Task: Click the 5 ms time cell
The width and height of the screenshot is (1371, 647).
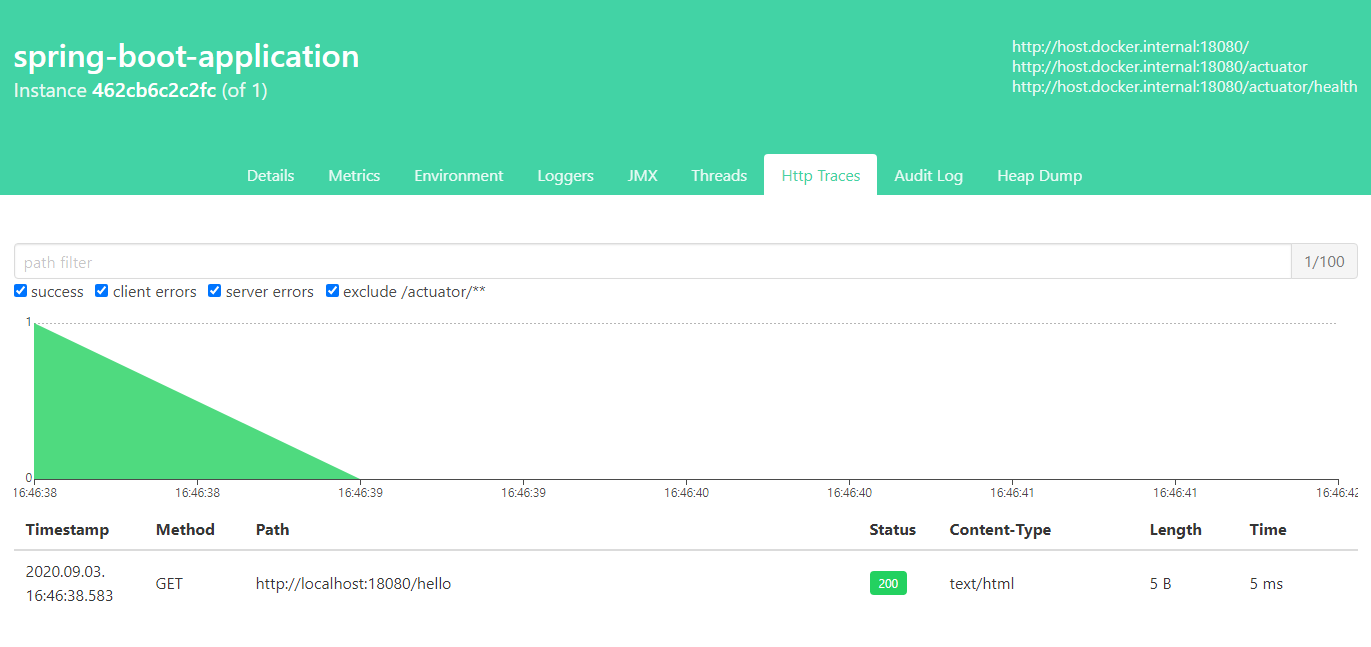Action: click(1266, 584)
